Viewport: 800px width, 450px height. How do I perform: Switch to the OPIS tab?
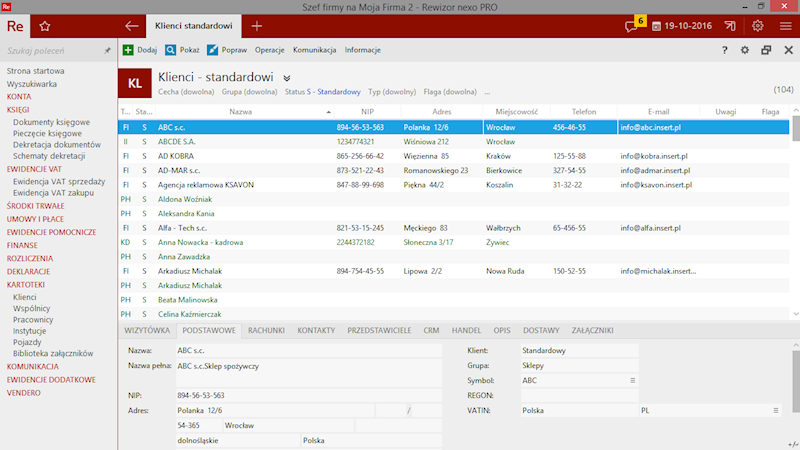(x=502, y=331)
